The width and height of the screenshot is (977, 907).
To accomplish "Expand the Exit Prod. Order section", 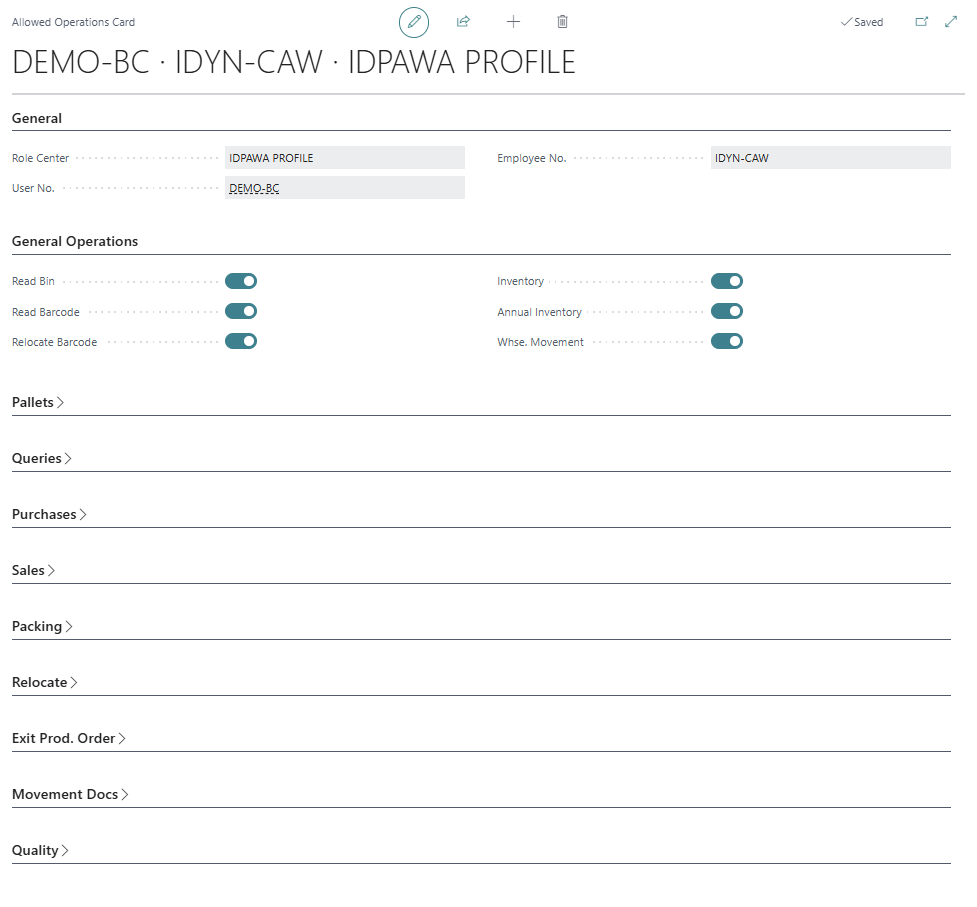I will 68,738.
